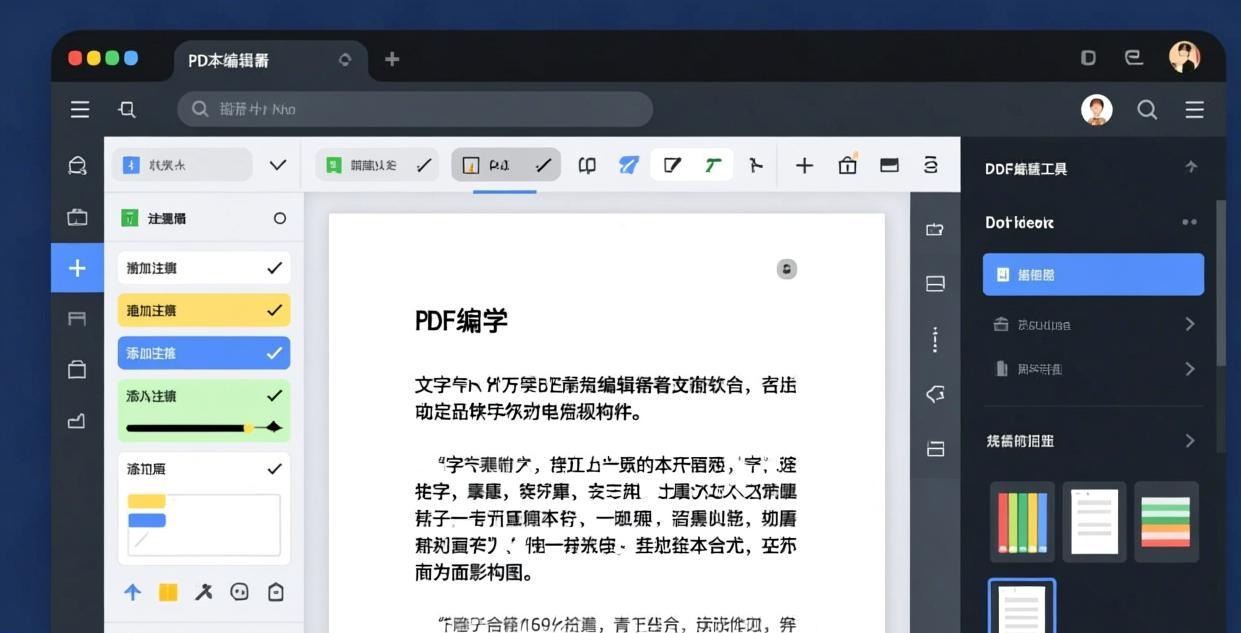This screenshot has height=633, width=1241.
Task: Select the topmost icon in the dark left sidebar
Action: click(77, 166)
